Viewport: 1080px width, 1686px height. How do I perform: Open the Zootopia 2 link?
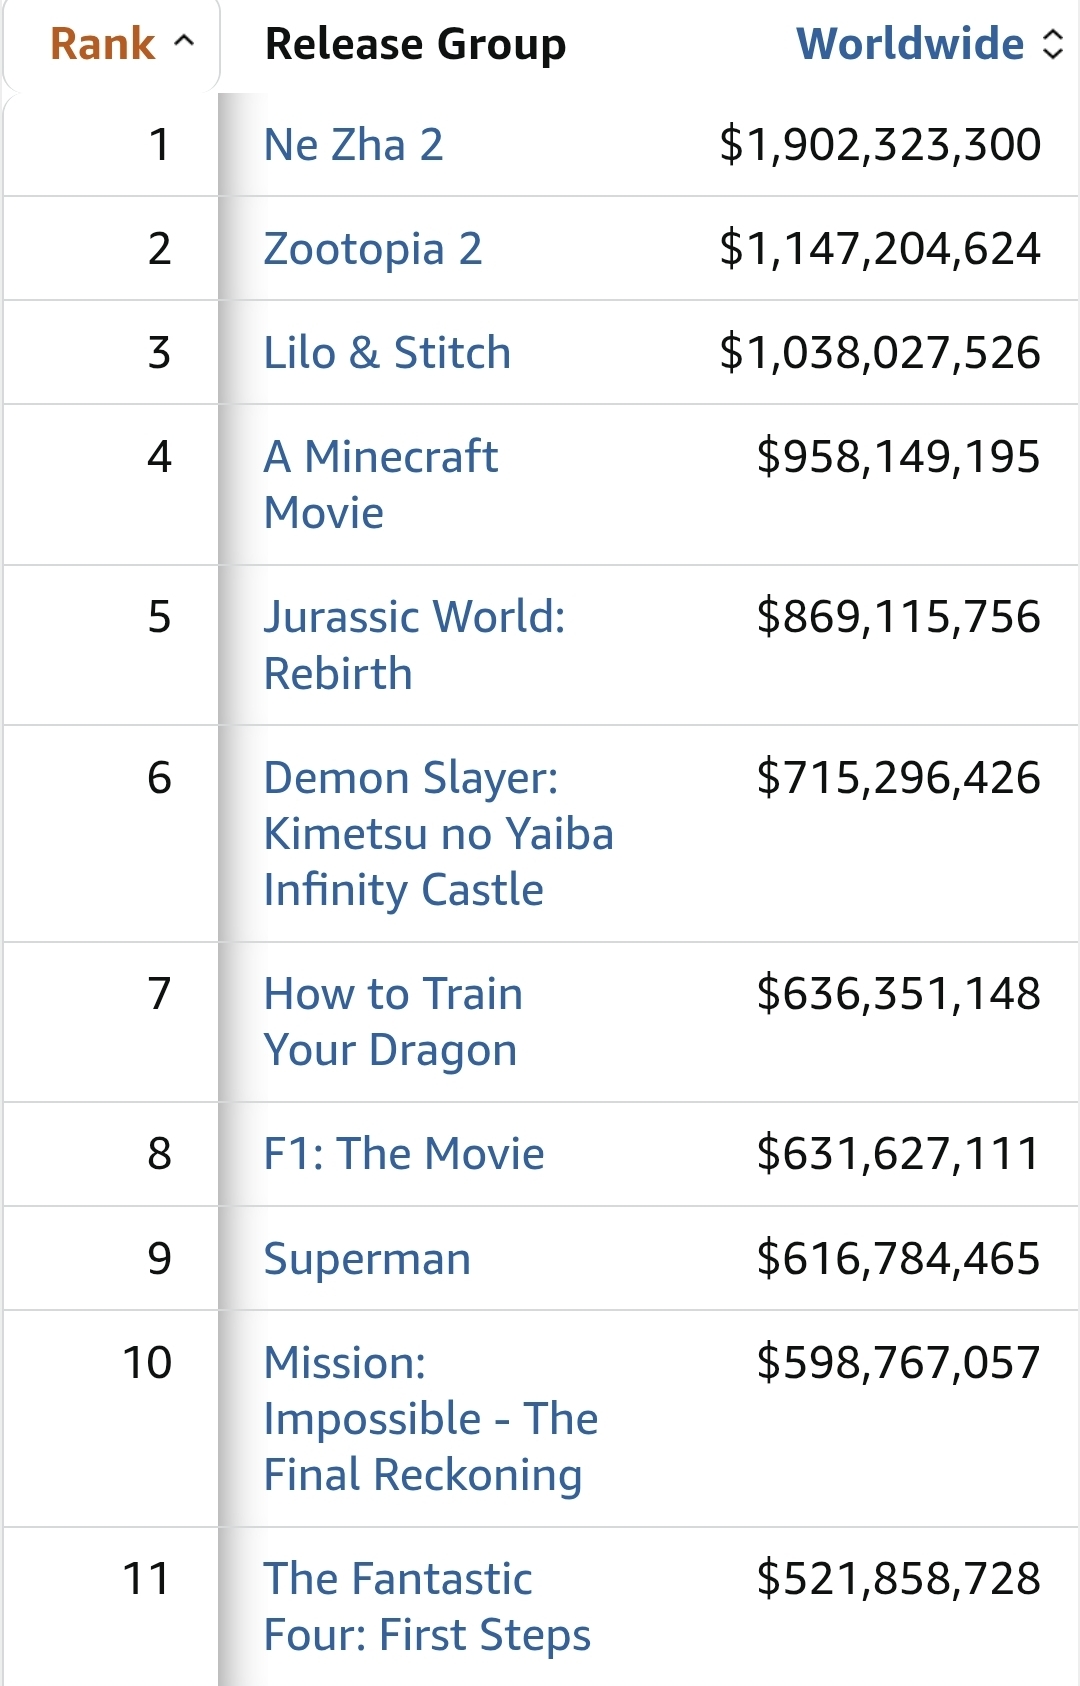tap(372, 249)
